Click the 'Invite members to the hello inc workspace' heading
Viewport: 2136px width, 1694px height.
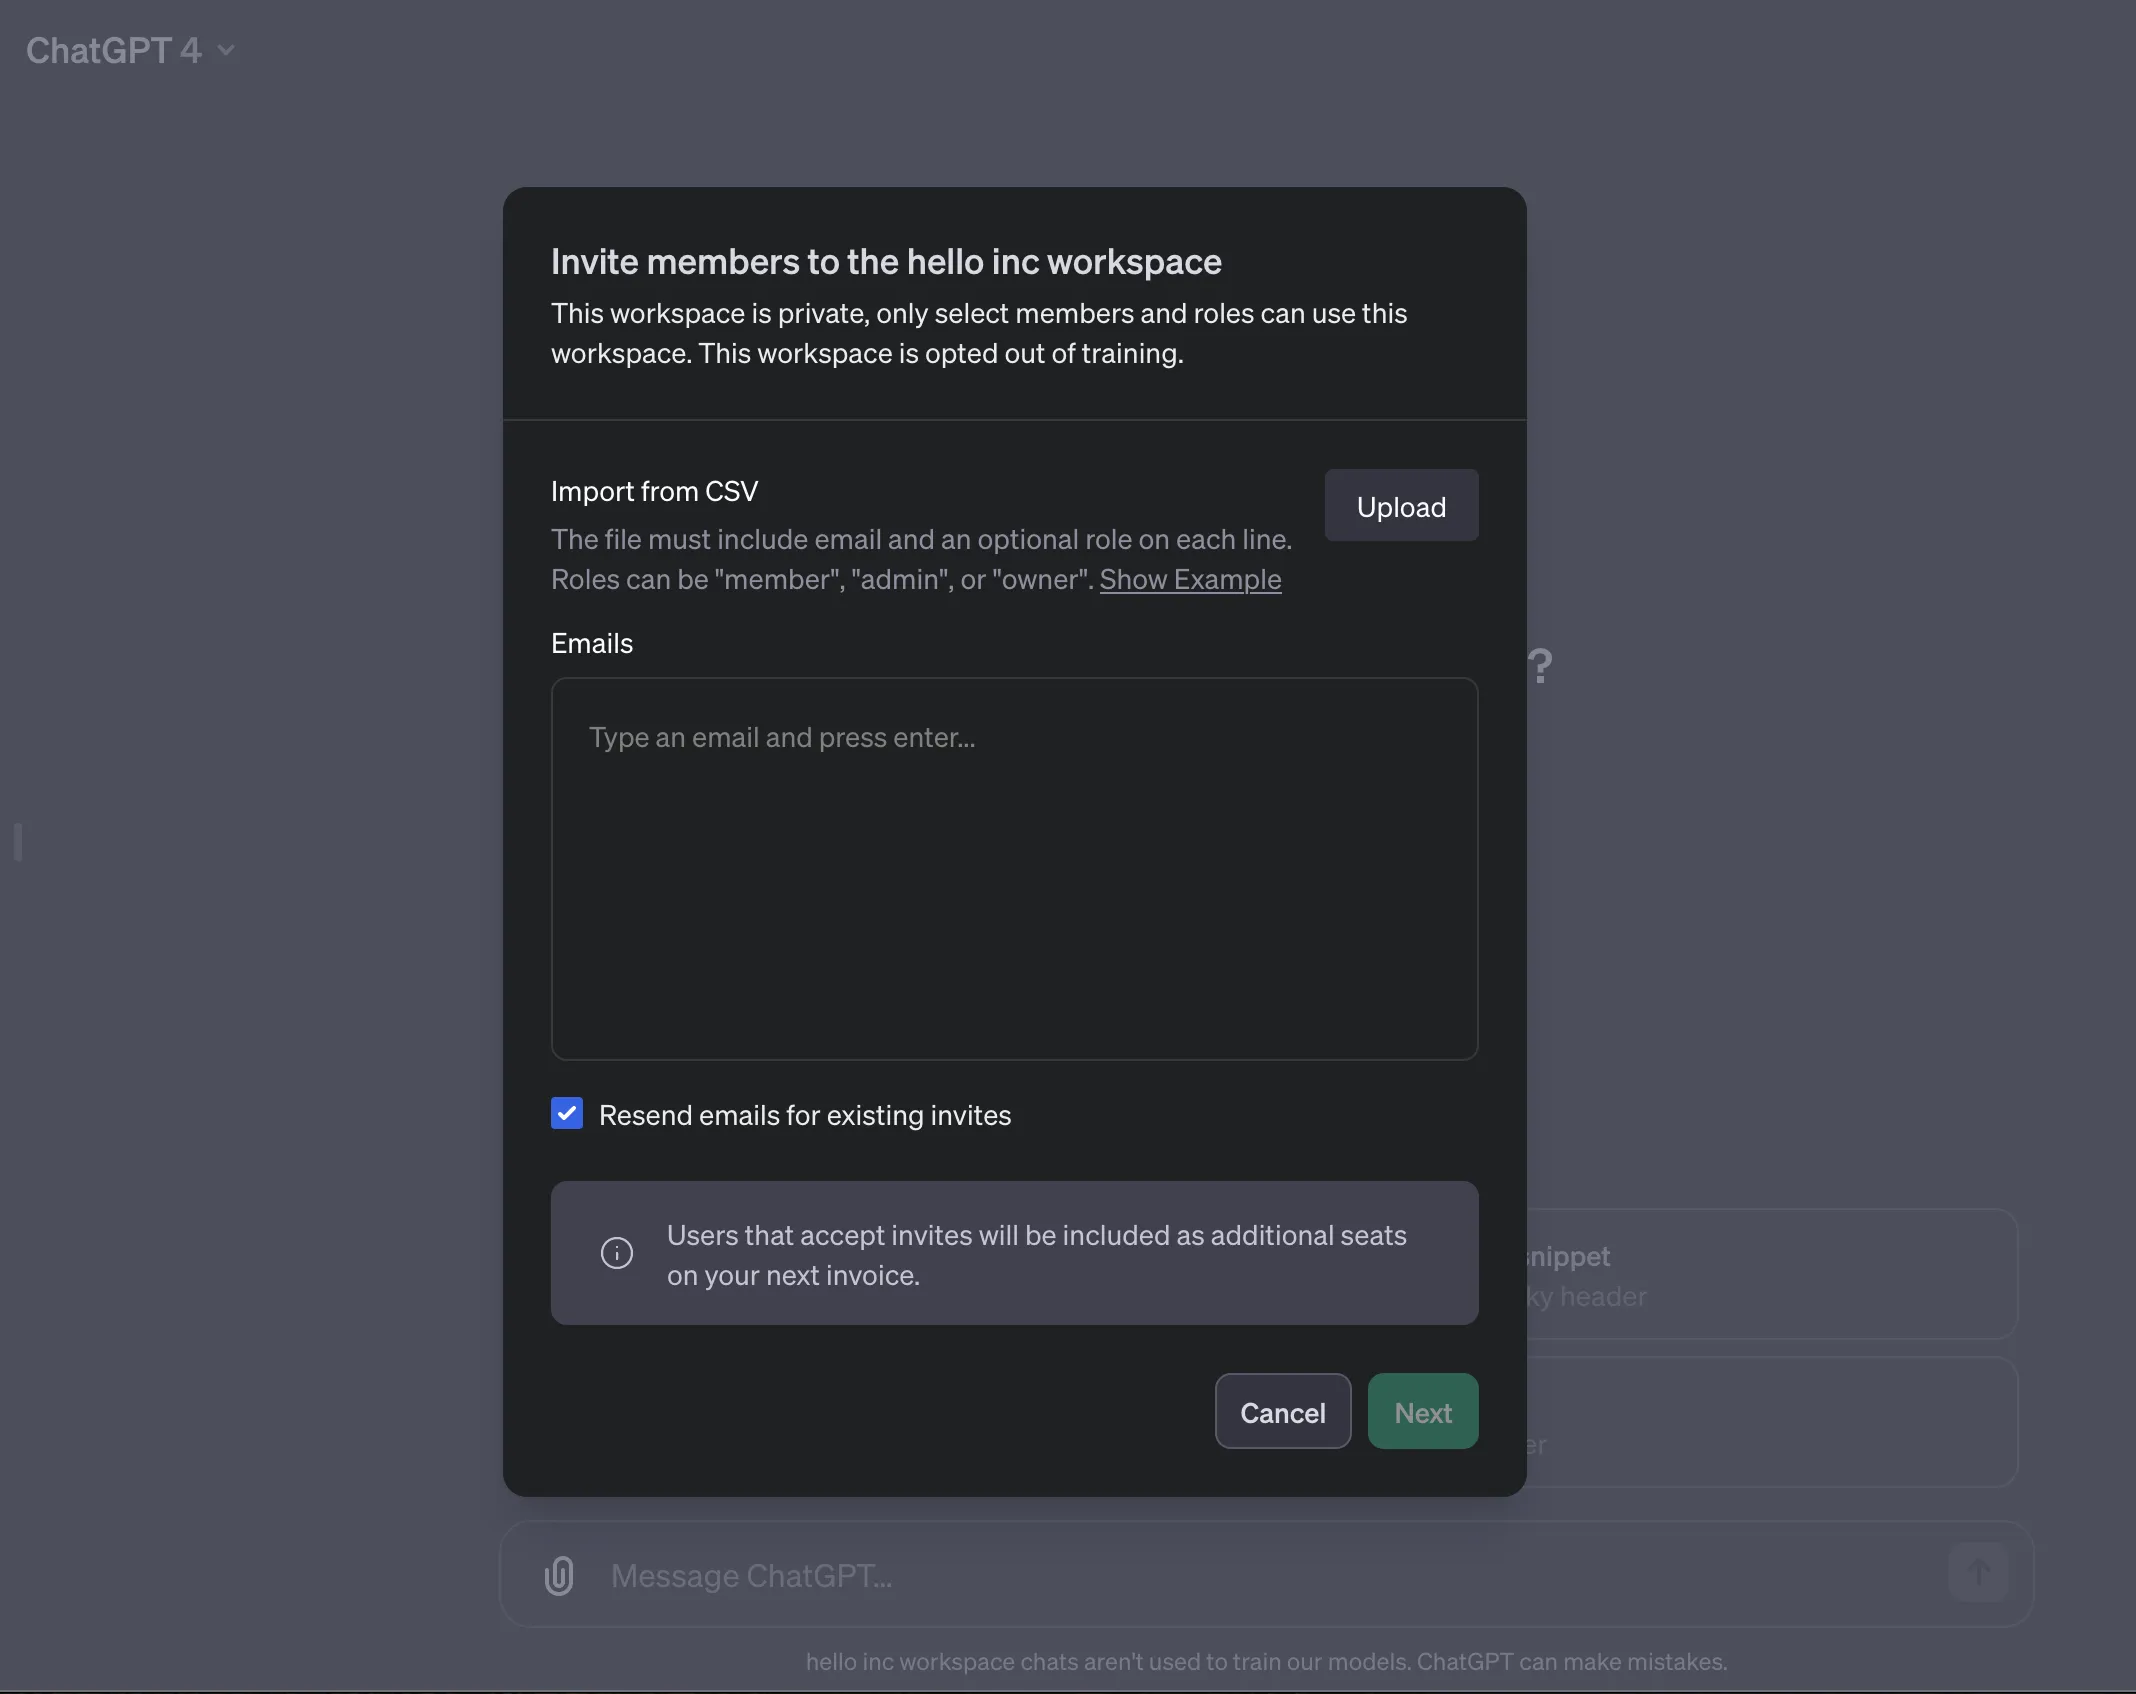pos(886,262)
